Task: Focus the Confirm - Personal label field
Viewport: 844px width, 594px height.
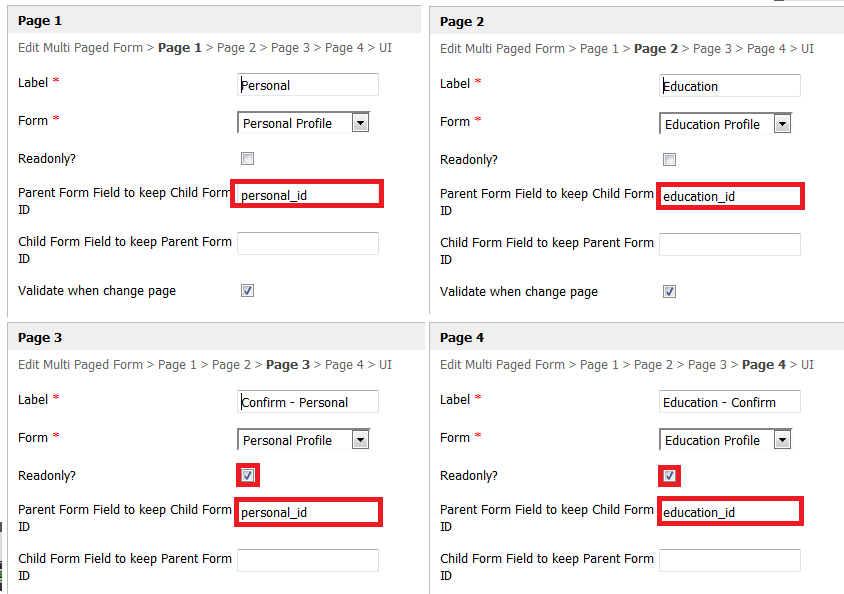Action: pos(308,402)
